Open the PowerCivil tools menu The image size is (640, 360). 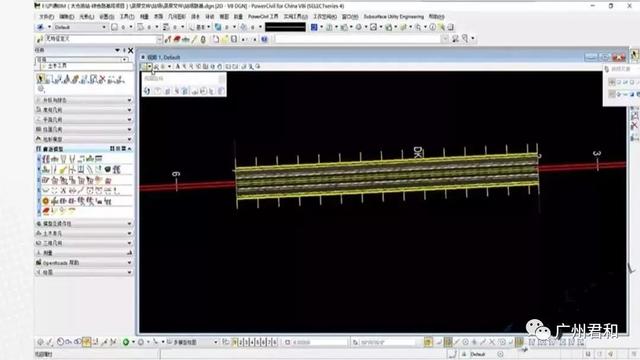click(263, 17)
